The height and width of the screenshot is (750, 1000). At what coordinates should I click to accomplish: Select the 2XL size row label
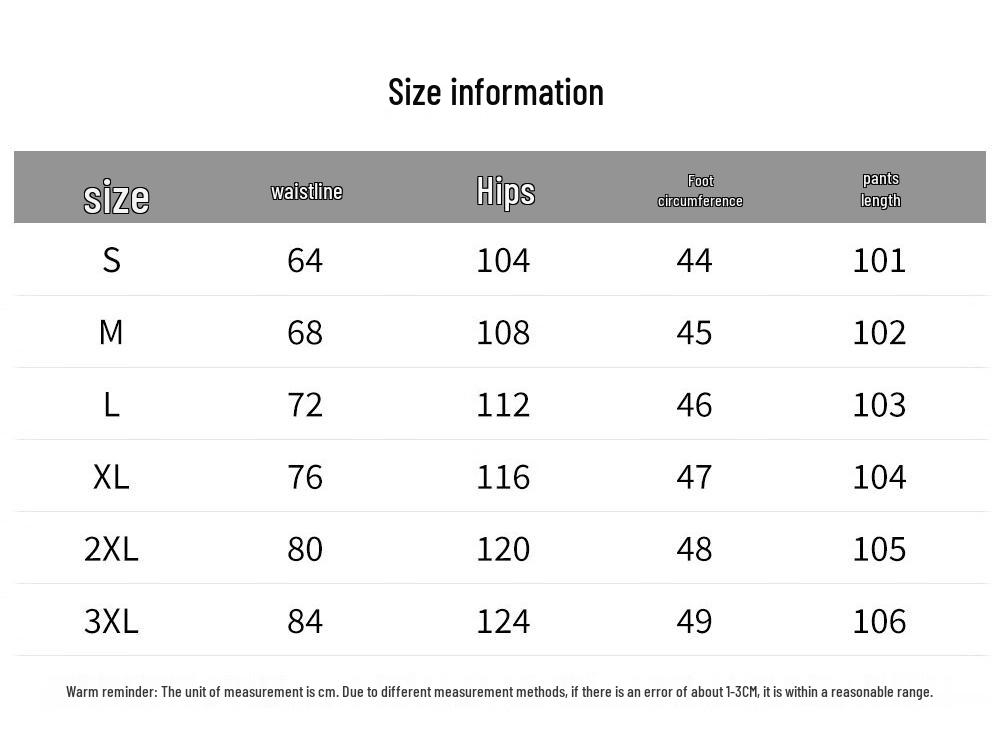click(111, 548)
